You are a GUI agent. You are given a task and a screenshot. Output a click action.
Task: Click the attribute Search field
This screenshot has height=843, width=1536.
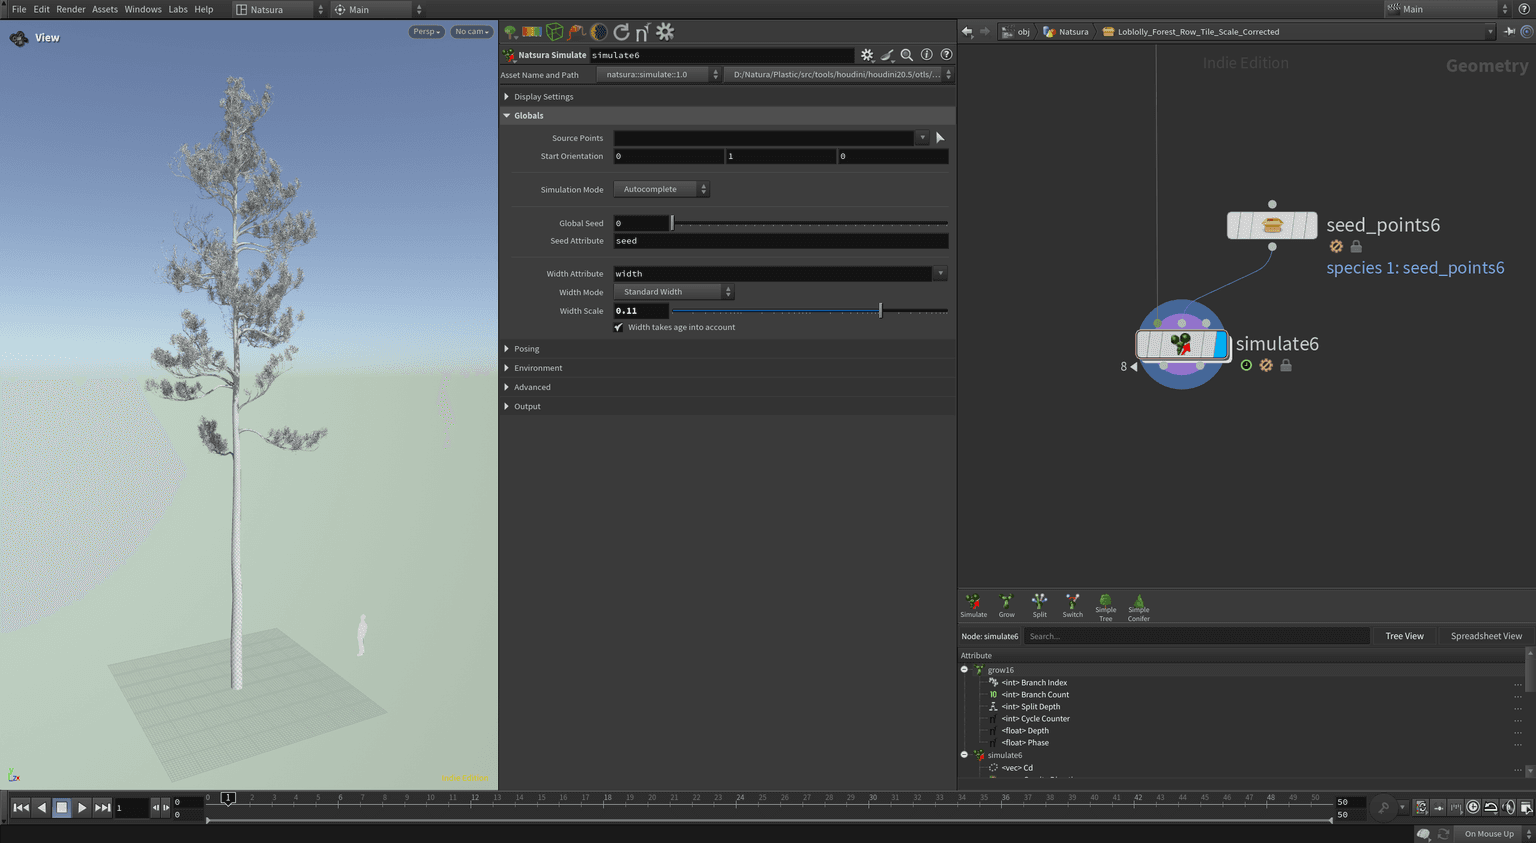coord(1196,636)
